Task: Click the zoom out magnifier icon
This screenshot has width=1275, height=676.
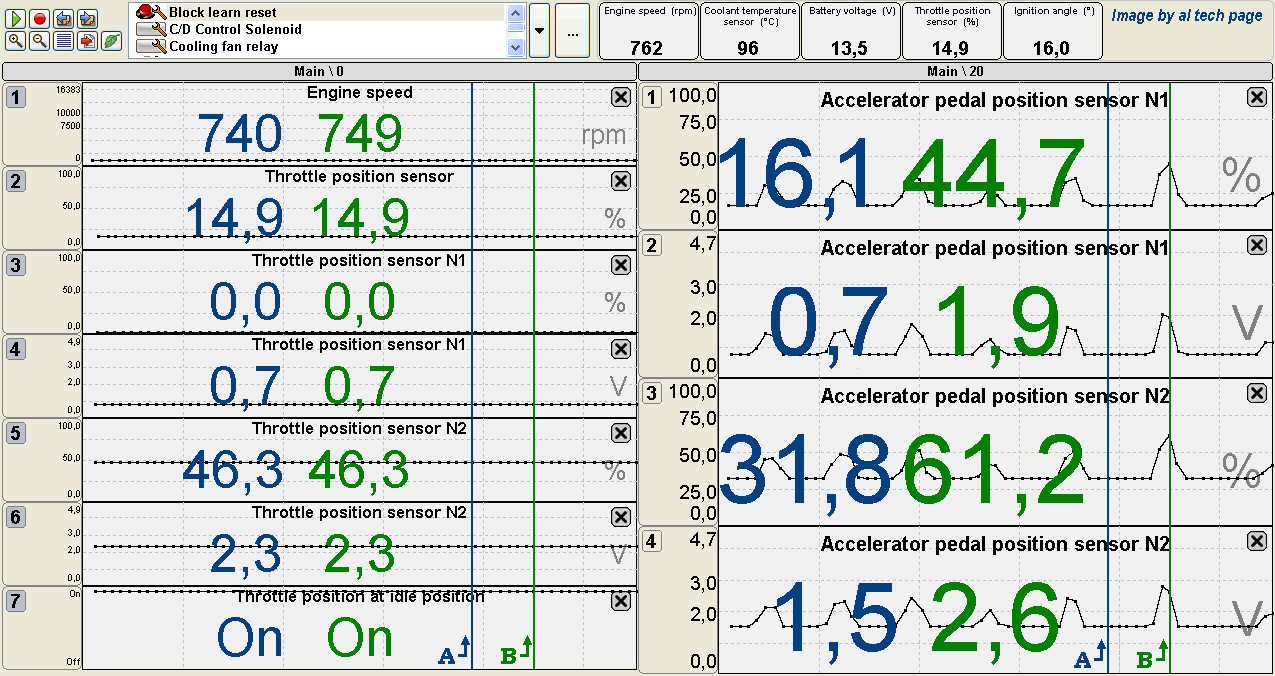Action: point(39,41)
